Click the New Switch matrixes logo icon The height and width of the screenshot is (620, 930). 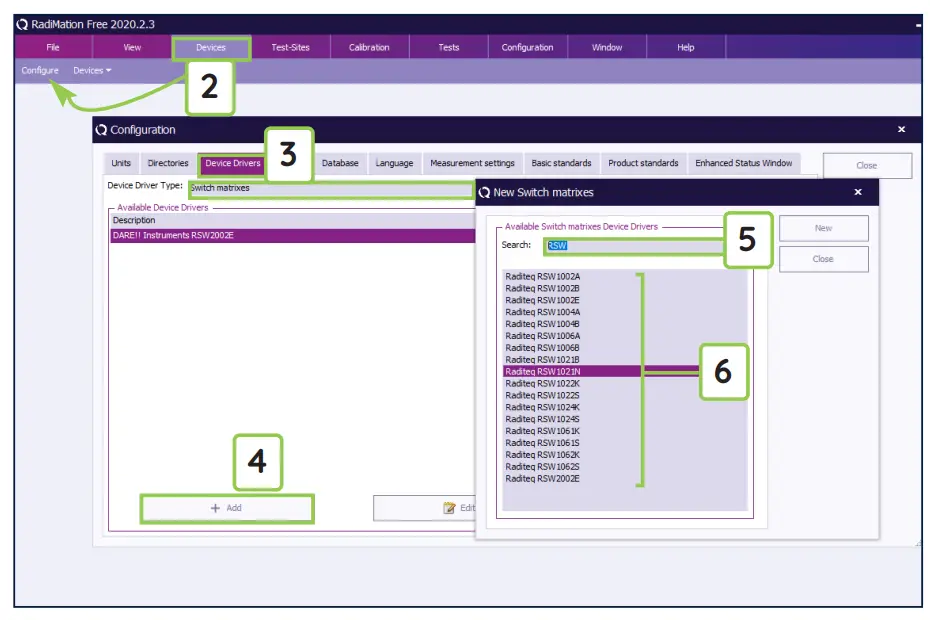click(x=485, y=192)
